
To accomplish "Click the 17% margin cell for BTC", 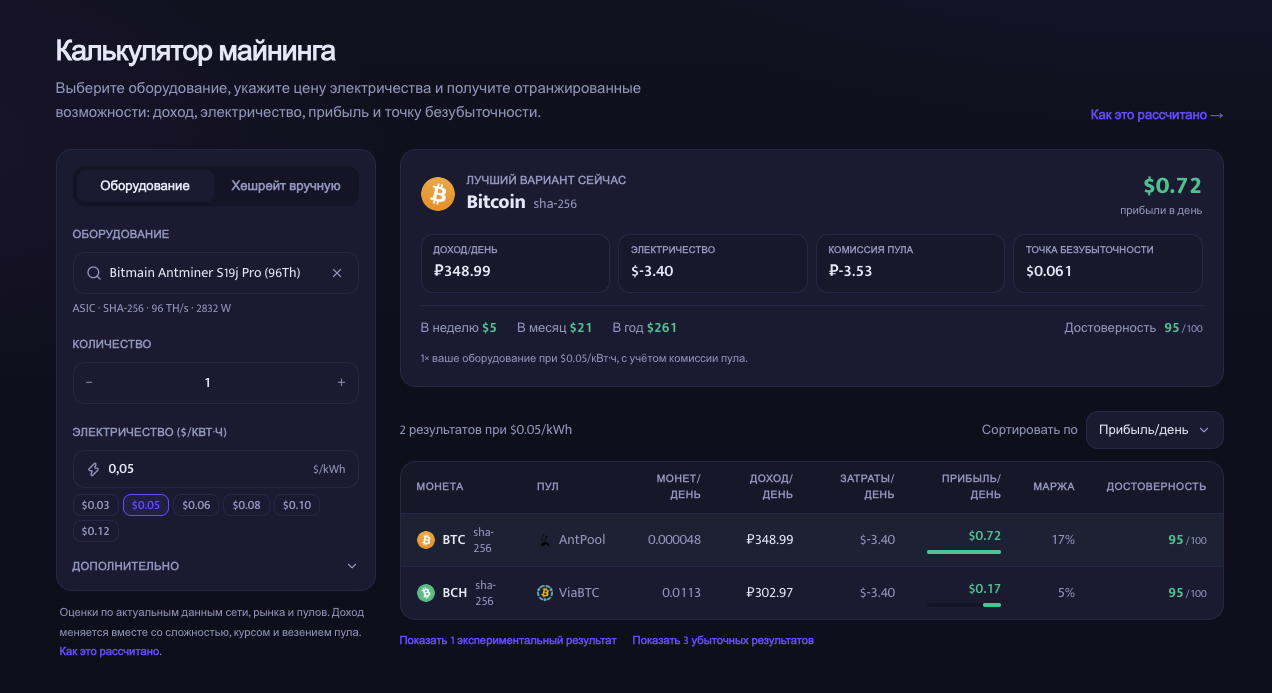I will pos(1063,540).
